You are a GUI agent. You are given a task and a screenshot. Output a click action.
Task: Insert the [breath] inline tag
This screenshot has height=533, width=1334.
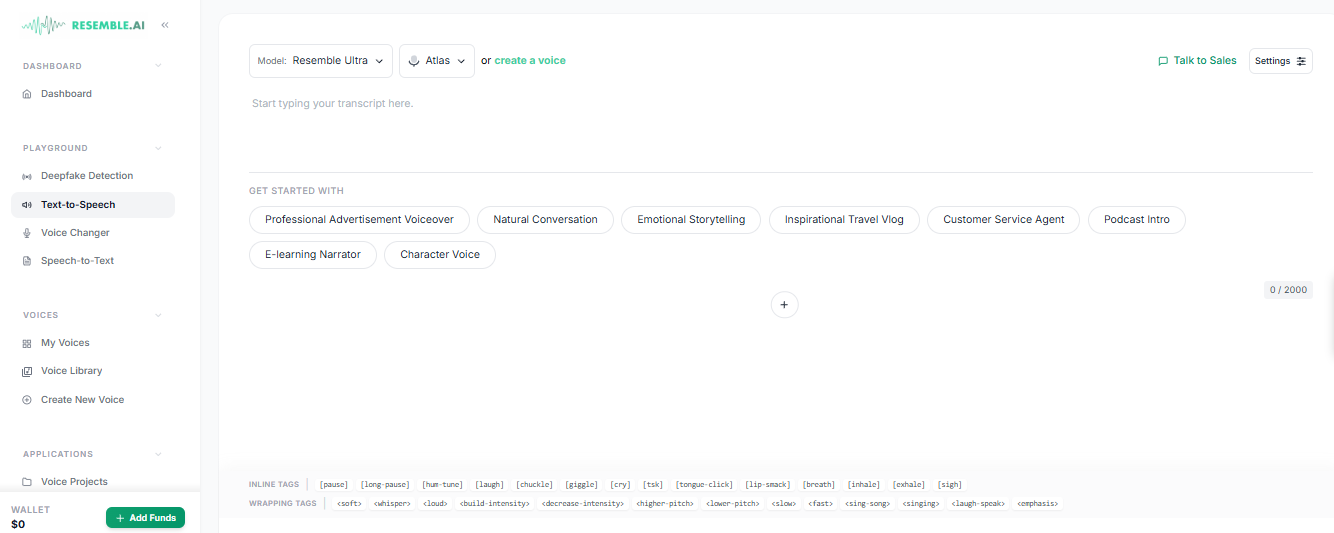tap(819, 485)
